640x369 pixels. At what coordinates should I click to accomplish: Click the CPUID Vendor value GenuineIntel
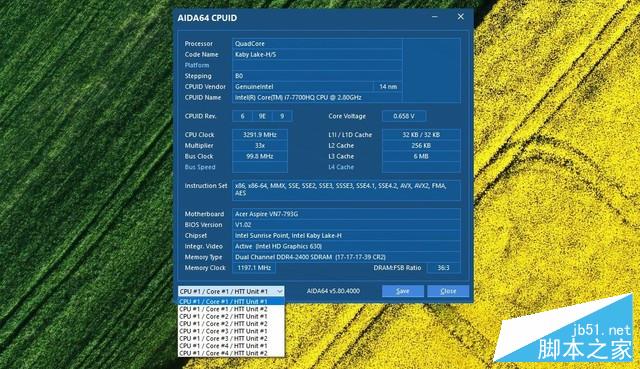coord(303,87)
